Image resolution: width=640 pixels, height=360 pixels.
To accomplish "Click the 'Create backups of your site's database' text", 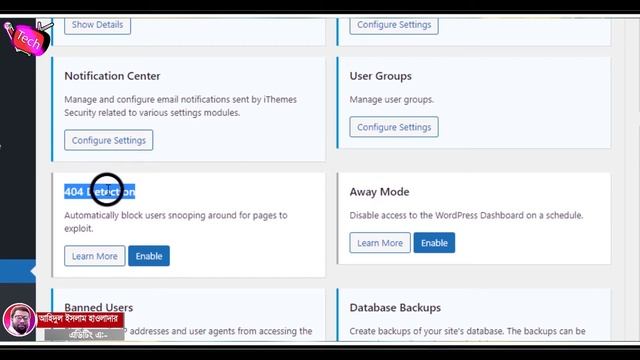I will click(x=467, y=331).
